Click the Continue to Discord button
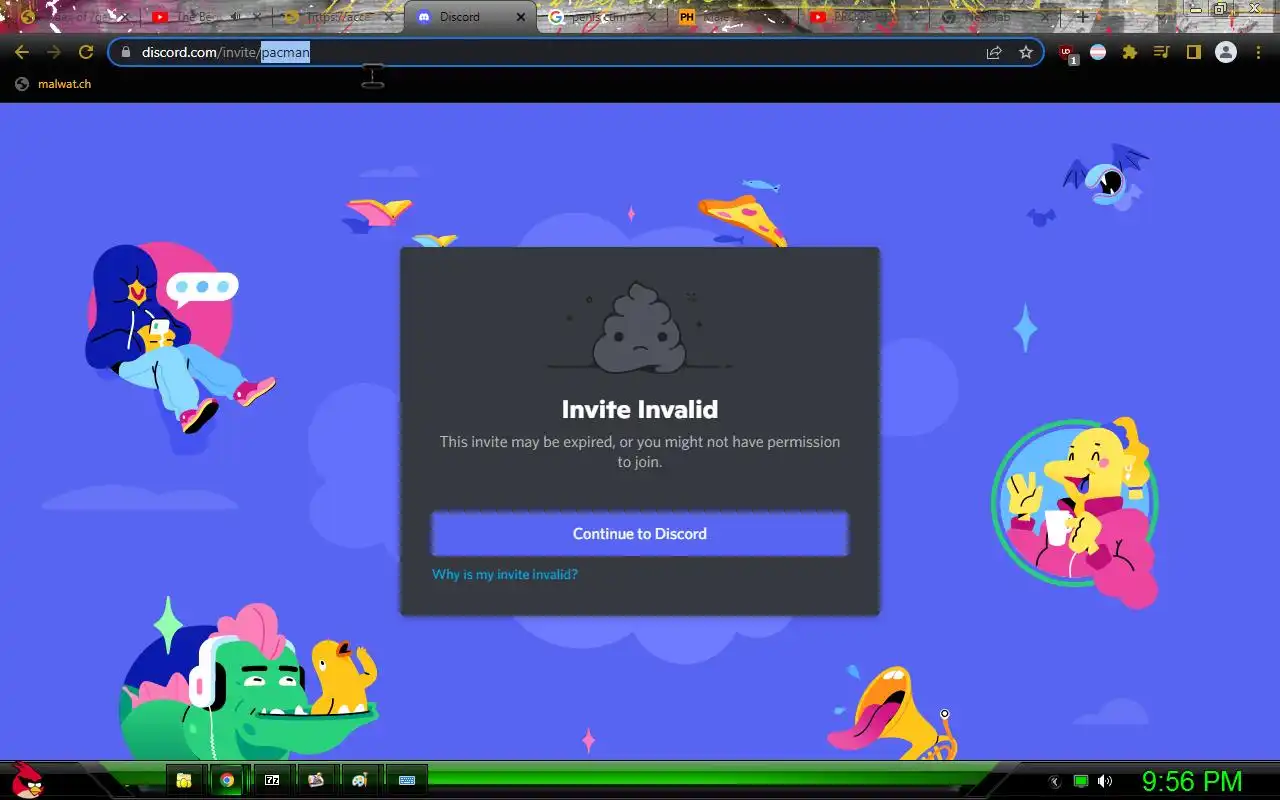 tap(640, 534)
